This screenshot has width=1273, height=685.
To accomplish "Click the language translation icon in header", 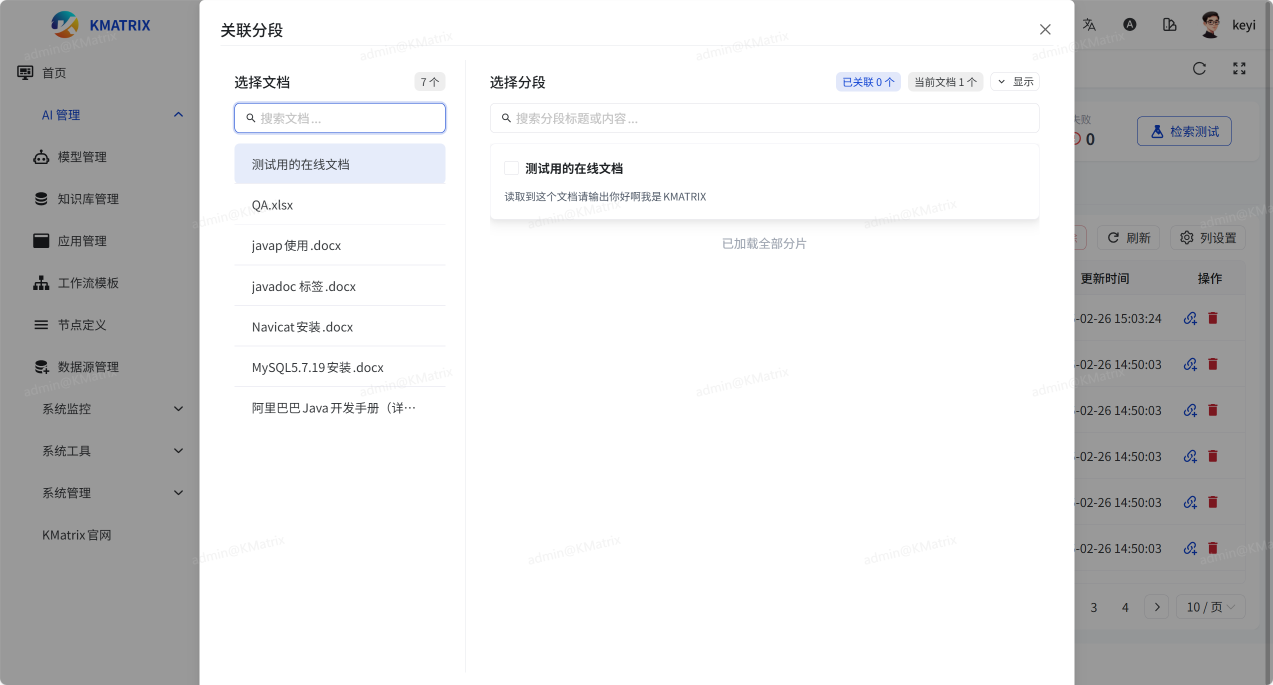I will [1090, 25].
